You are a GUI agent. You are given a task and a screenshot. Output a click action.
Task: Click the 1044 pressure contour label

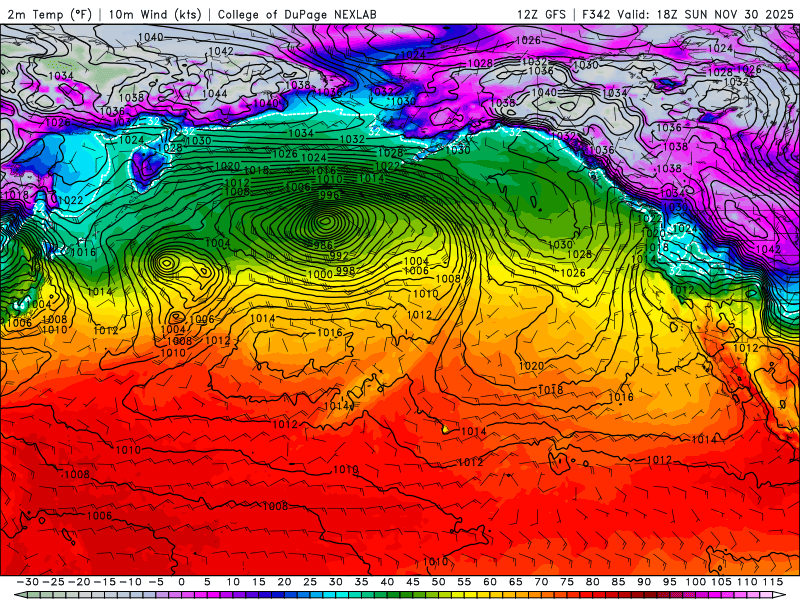[x=214, y=93]
